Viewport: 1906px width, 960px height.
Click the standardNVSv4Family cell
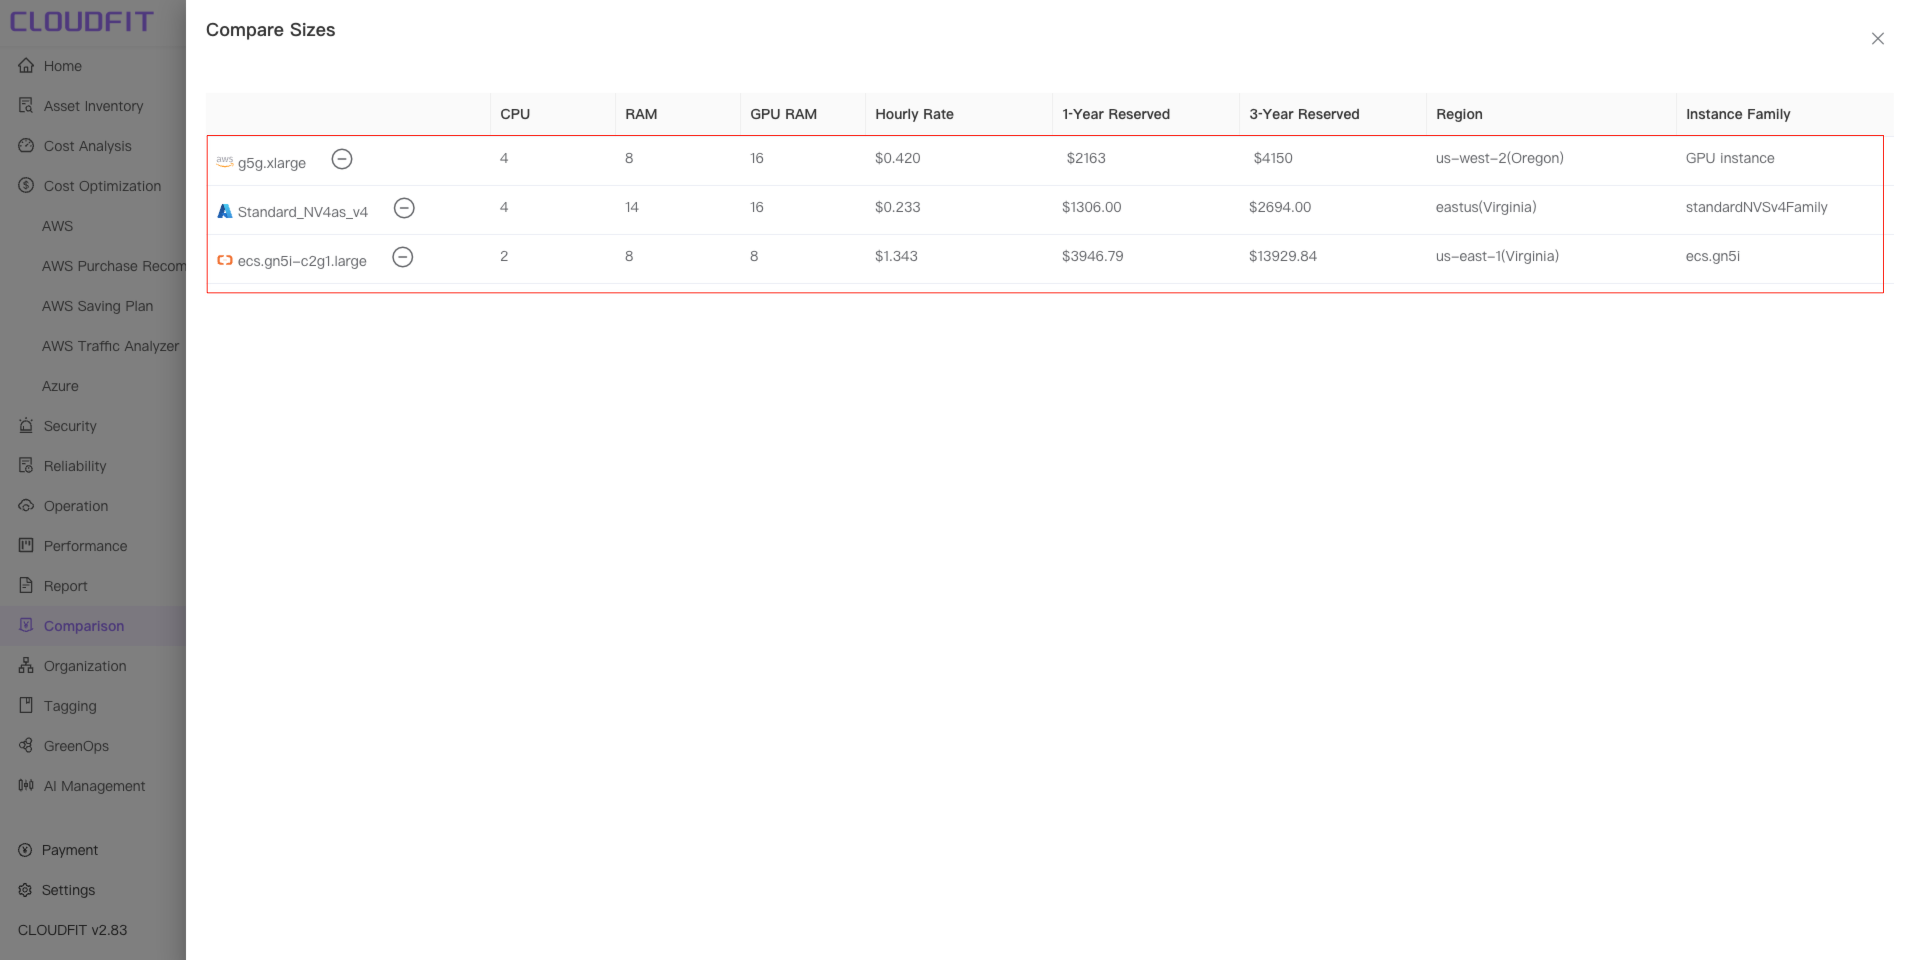tap(1756, 207)
